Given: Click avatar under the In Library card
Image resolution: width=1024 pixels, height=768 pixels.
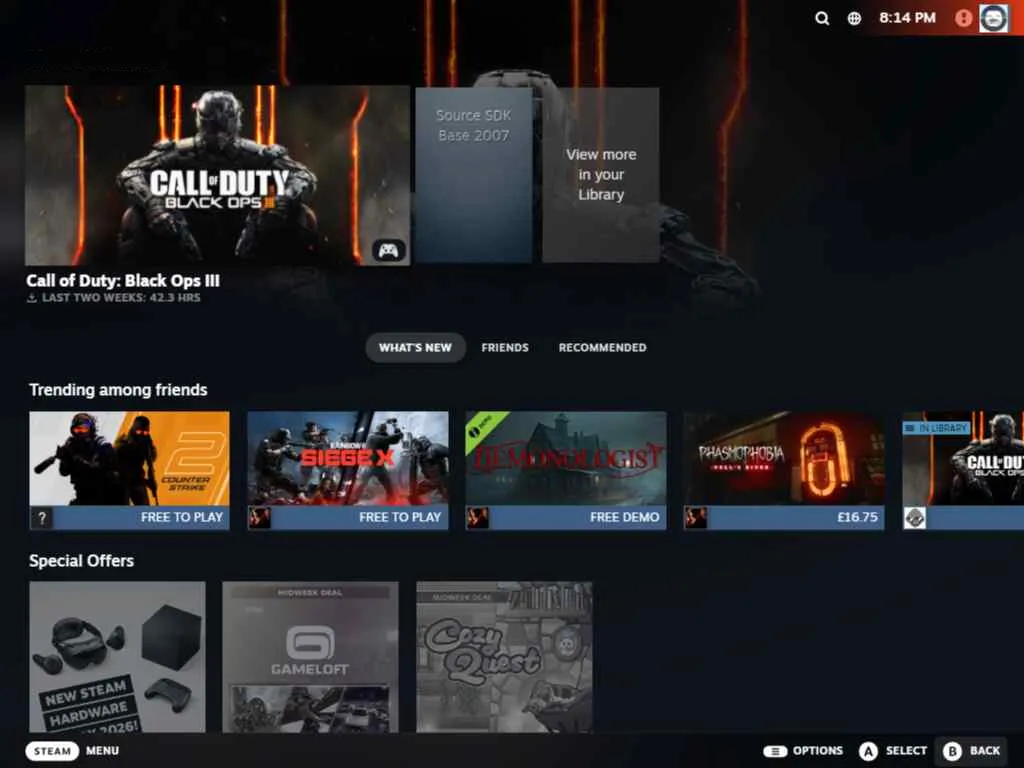Looking at the screenshot, I should click(x=914, y=519).
